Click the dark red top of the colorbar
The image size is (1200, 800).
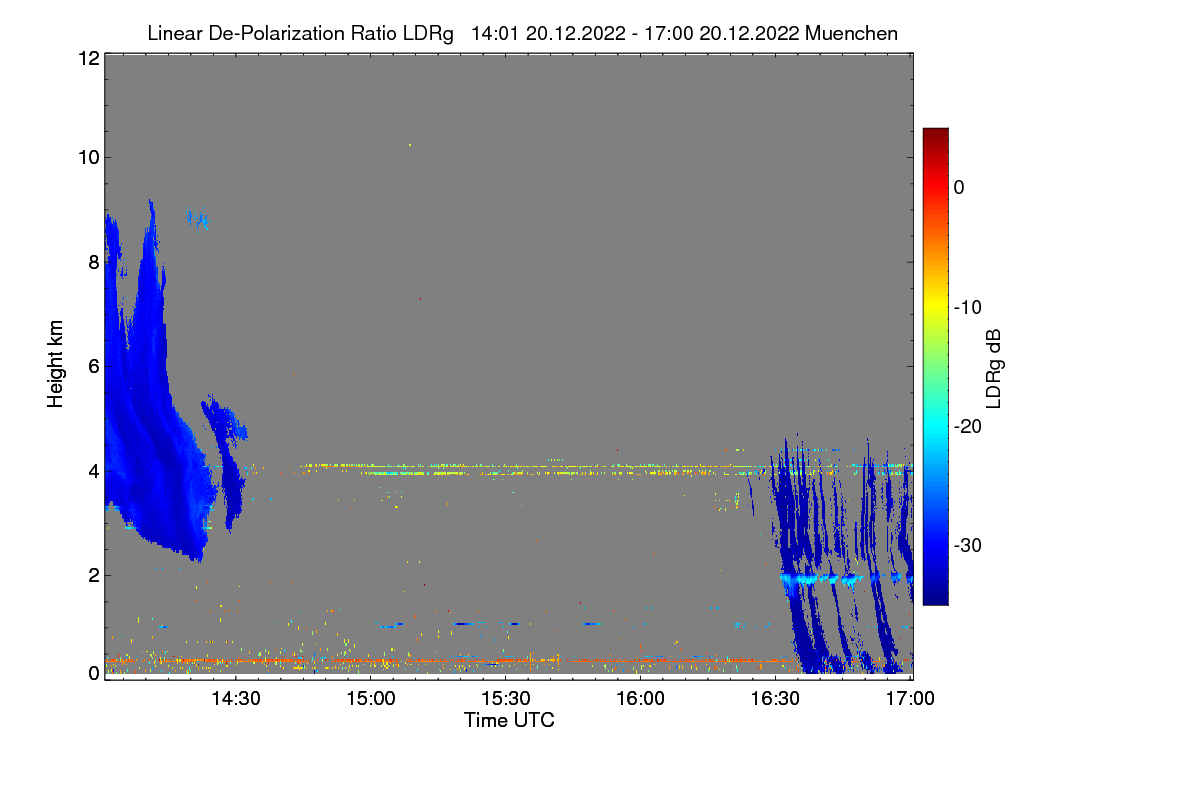tap(935, 134)
